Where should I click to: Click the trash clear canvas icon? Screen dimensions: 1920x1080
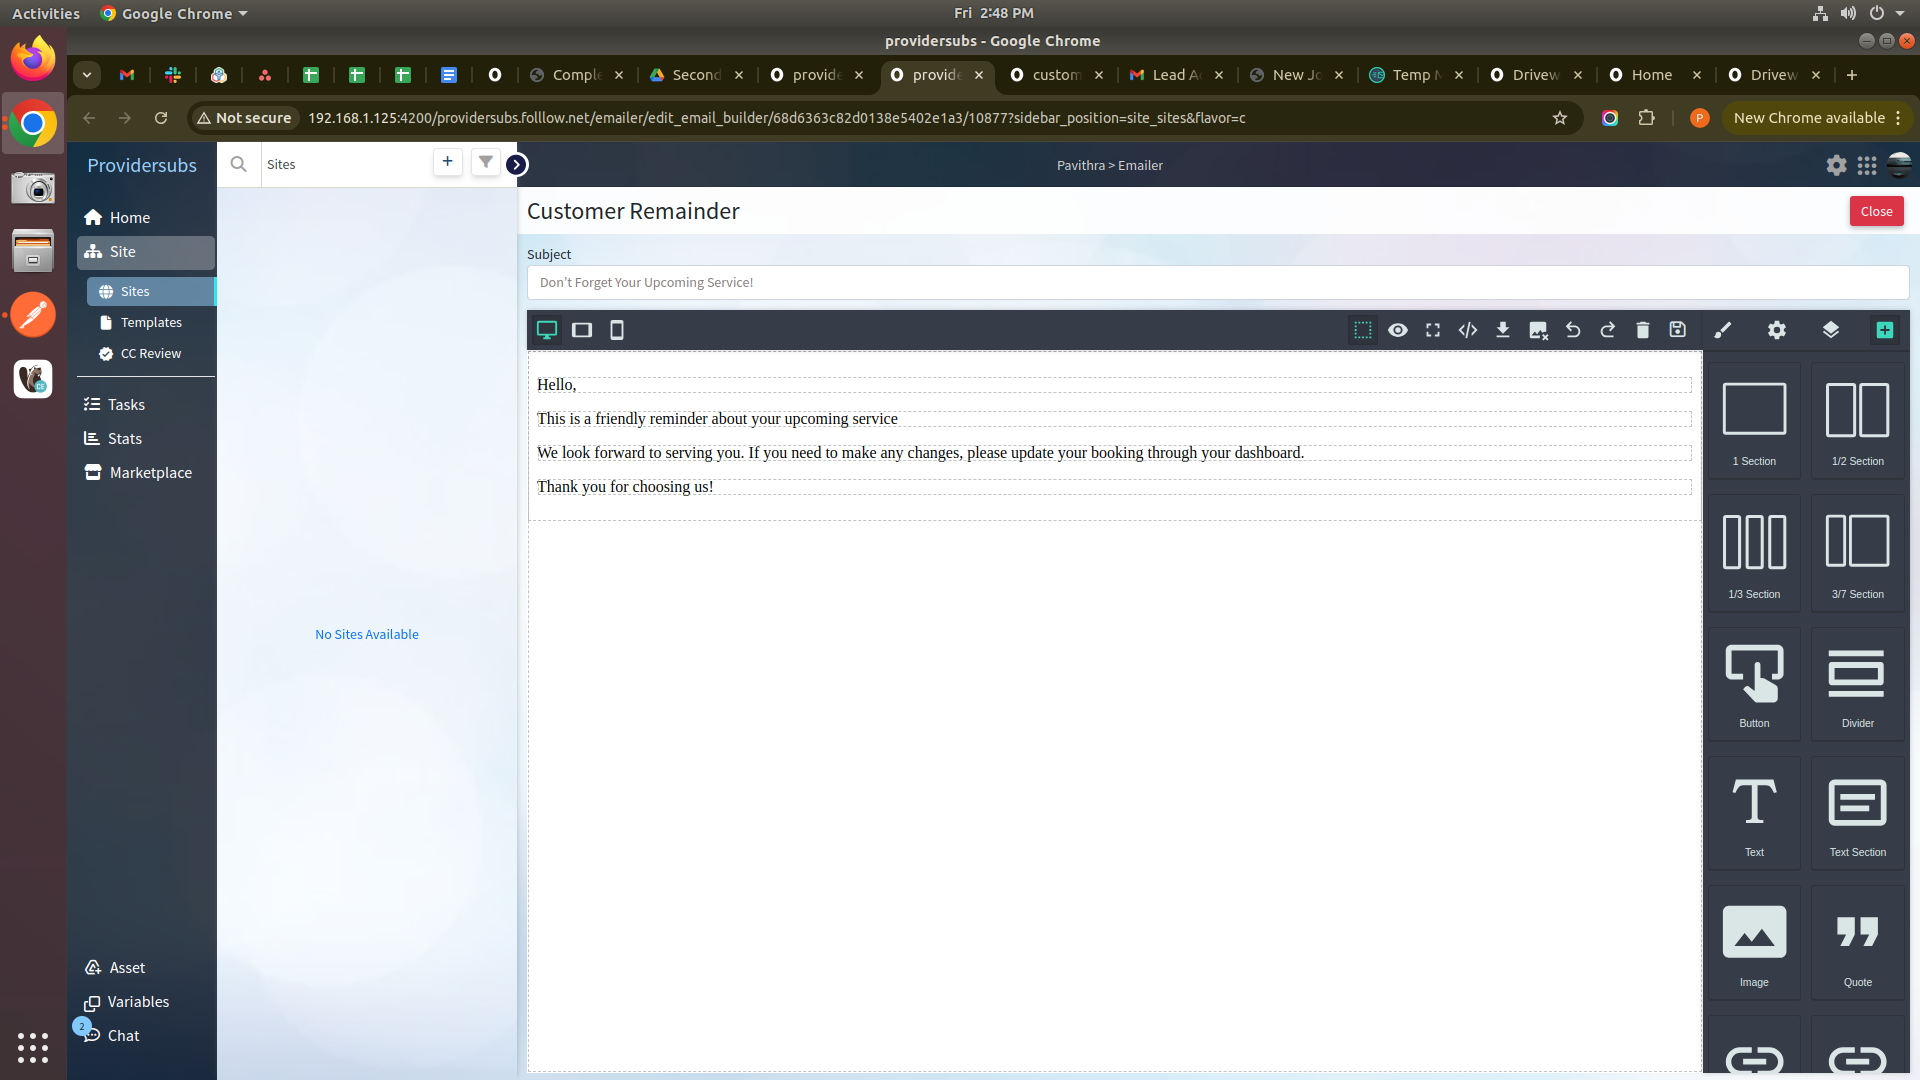1643,330
